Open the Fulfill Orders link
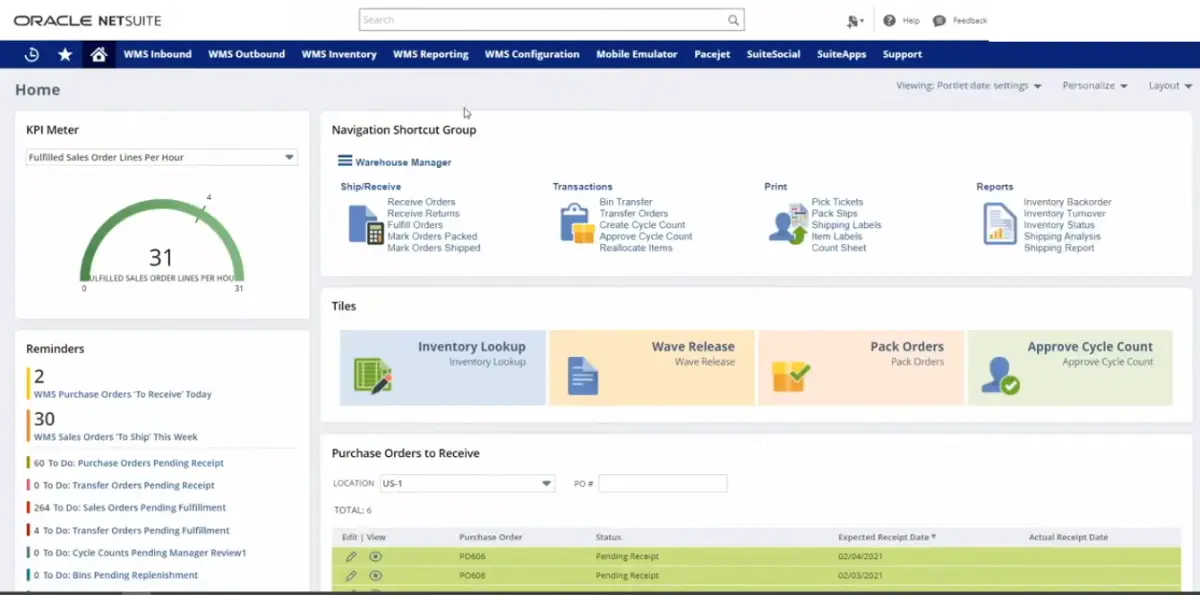Screen dimensions: 1200x600 (x=415, y=225)
